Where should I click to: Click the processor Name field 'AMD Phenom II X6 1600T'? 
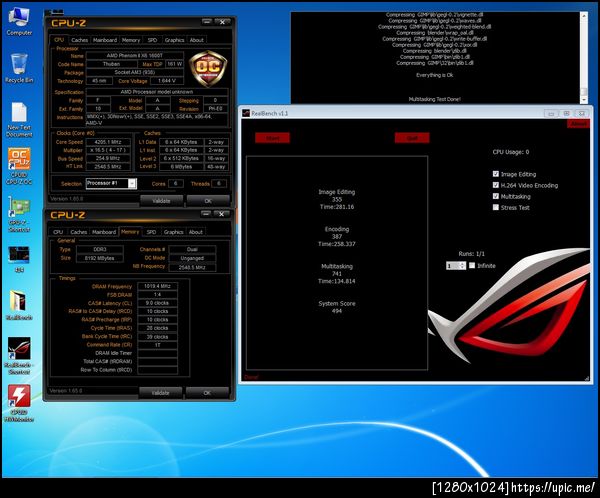tap(135, 56)
